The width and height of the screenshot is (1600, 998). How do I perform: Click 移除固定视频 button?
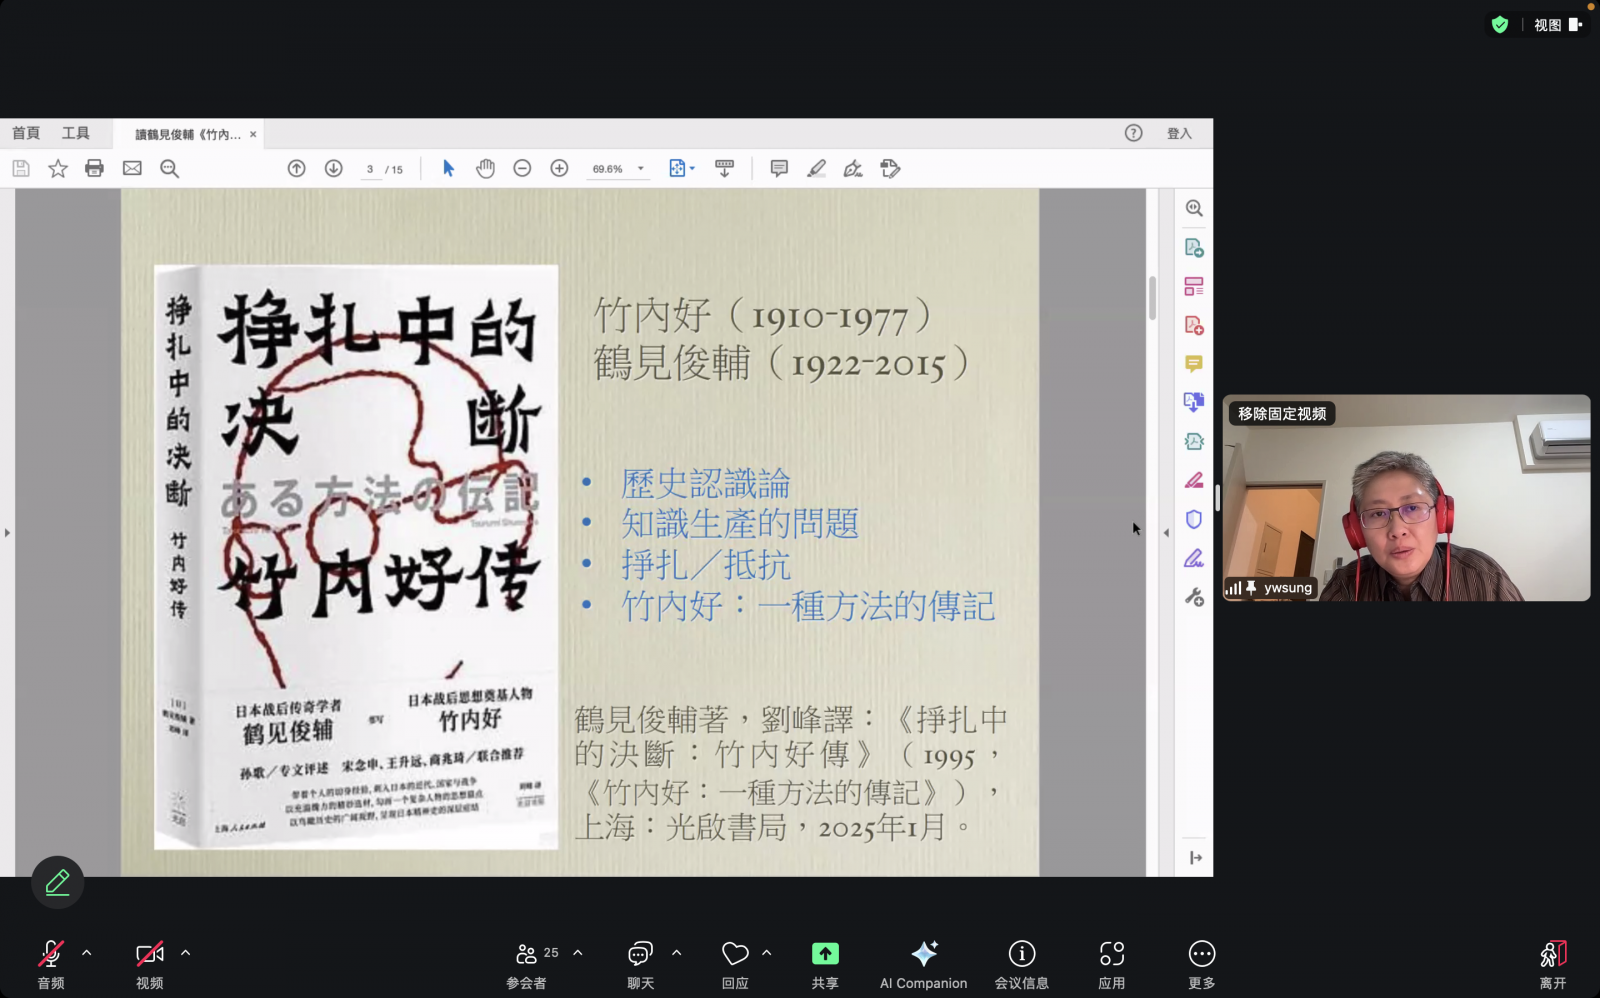click(1282, 414)
